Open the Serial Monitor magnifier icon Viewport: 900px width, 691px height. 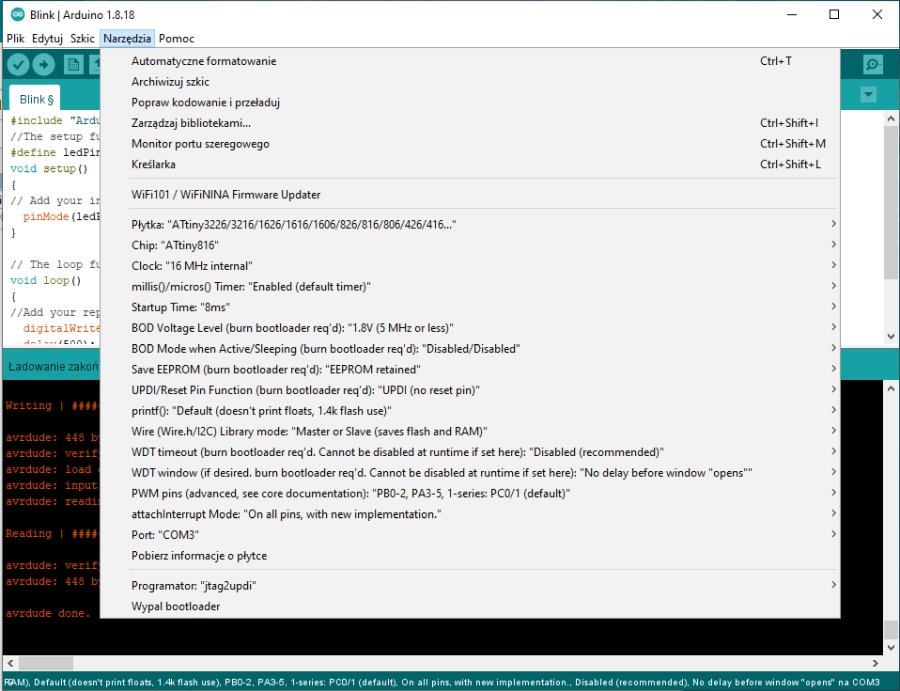[x=873, y=64]
